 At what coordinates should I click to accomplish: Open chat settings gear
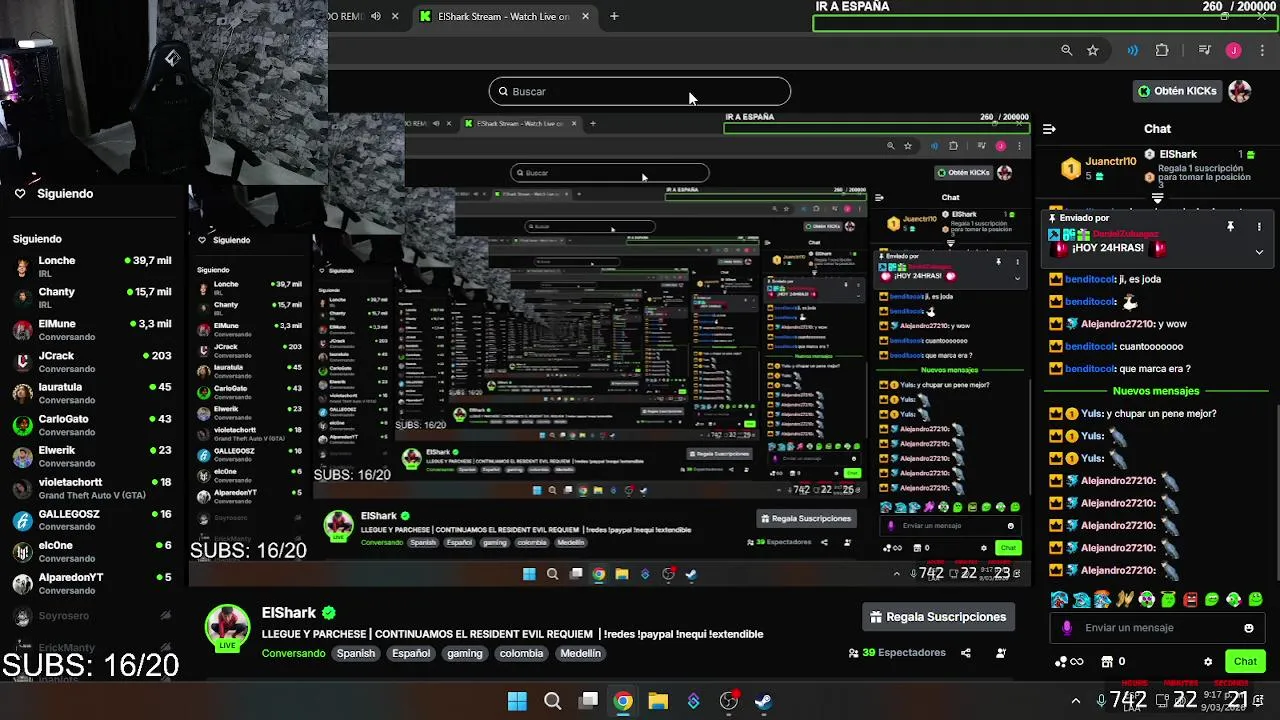1208,662
